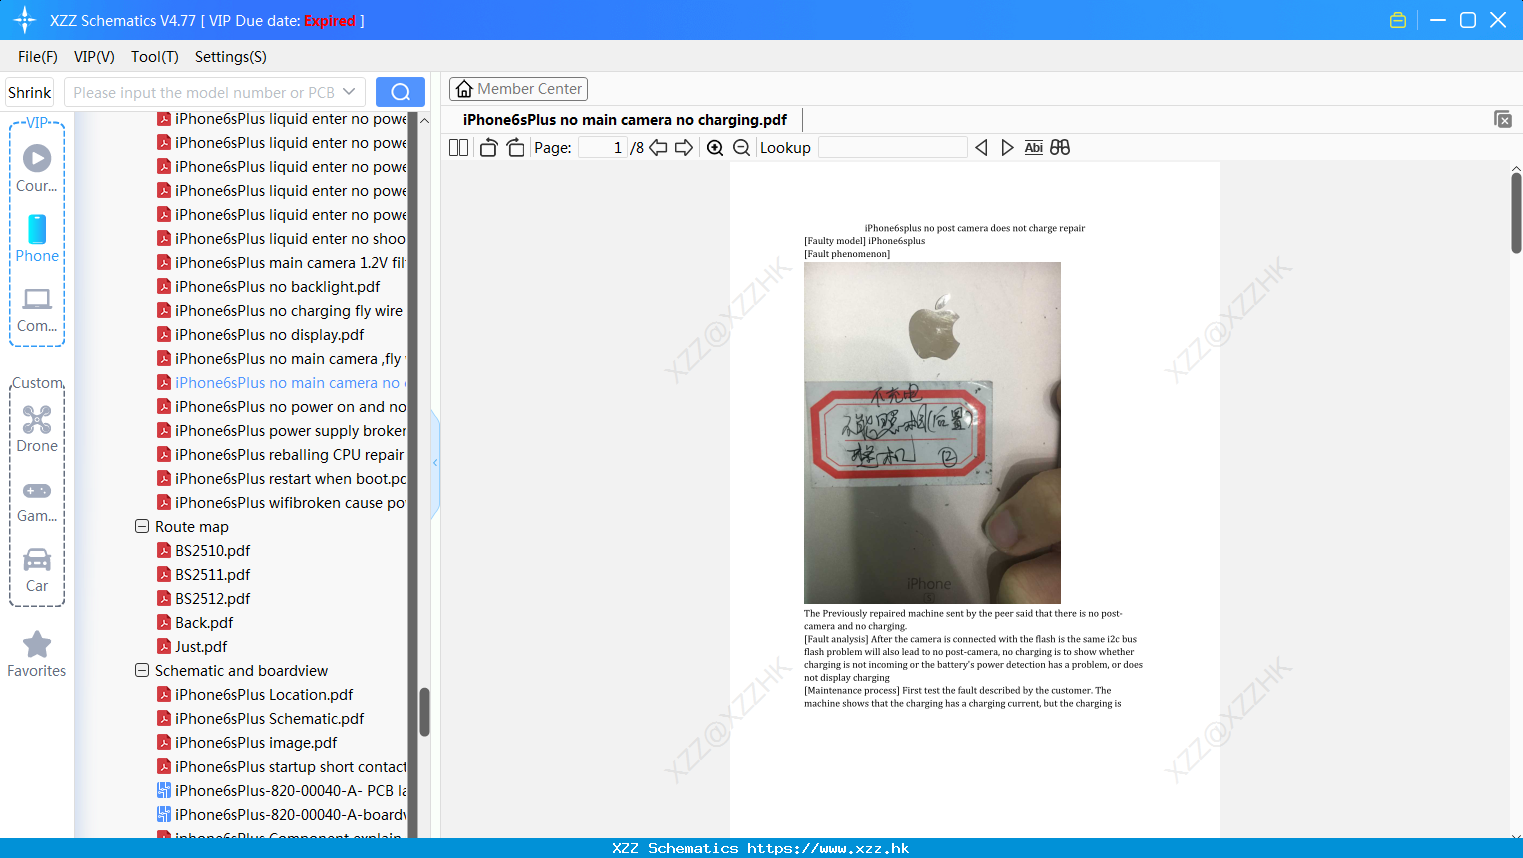Collapse the Route map tree node
Screen dimensions: 1523x858
142,526
